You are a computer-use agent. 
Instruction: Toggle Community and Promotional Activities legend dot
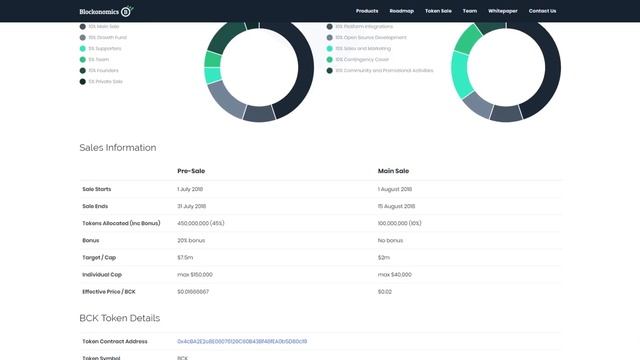click(329, 71)
